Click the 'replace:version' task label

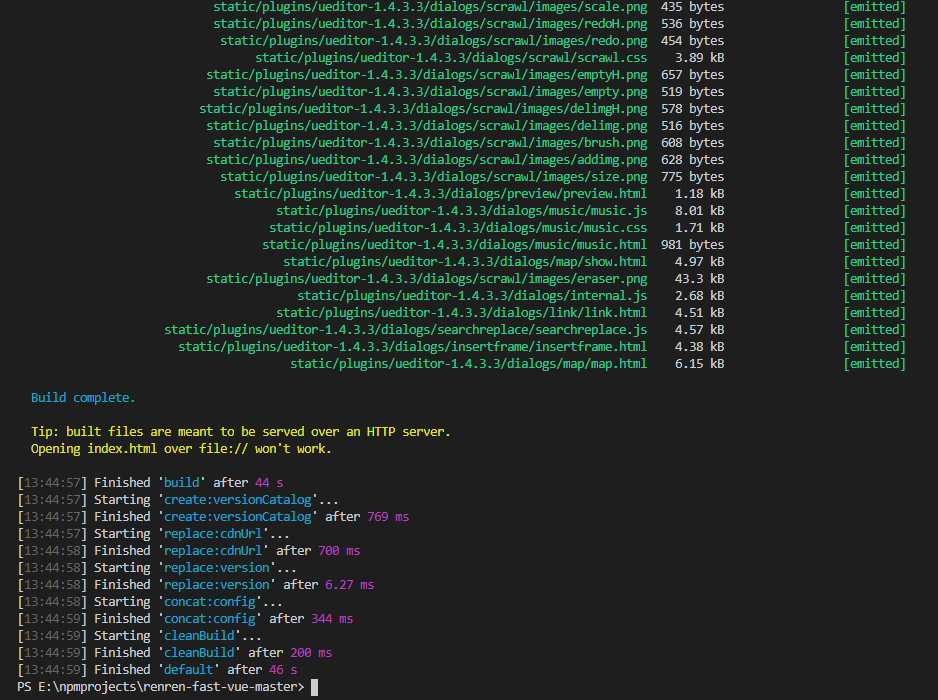216,567
